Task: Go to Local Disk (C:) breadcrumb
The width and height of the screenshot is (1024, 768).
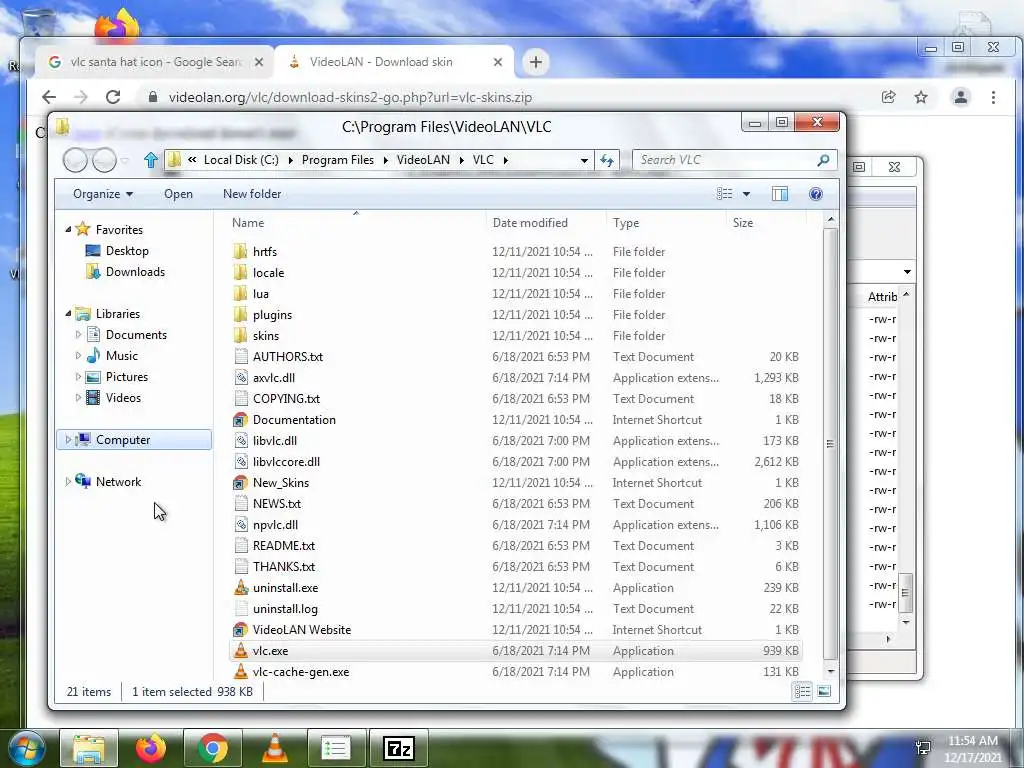Action: click(x=241, y=160)
